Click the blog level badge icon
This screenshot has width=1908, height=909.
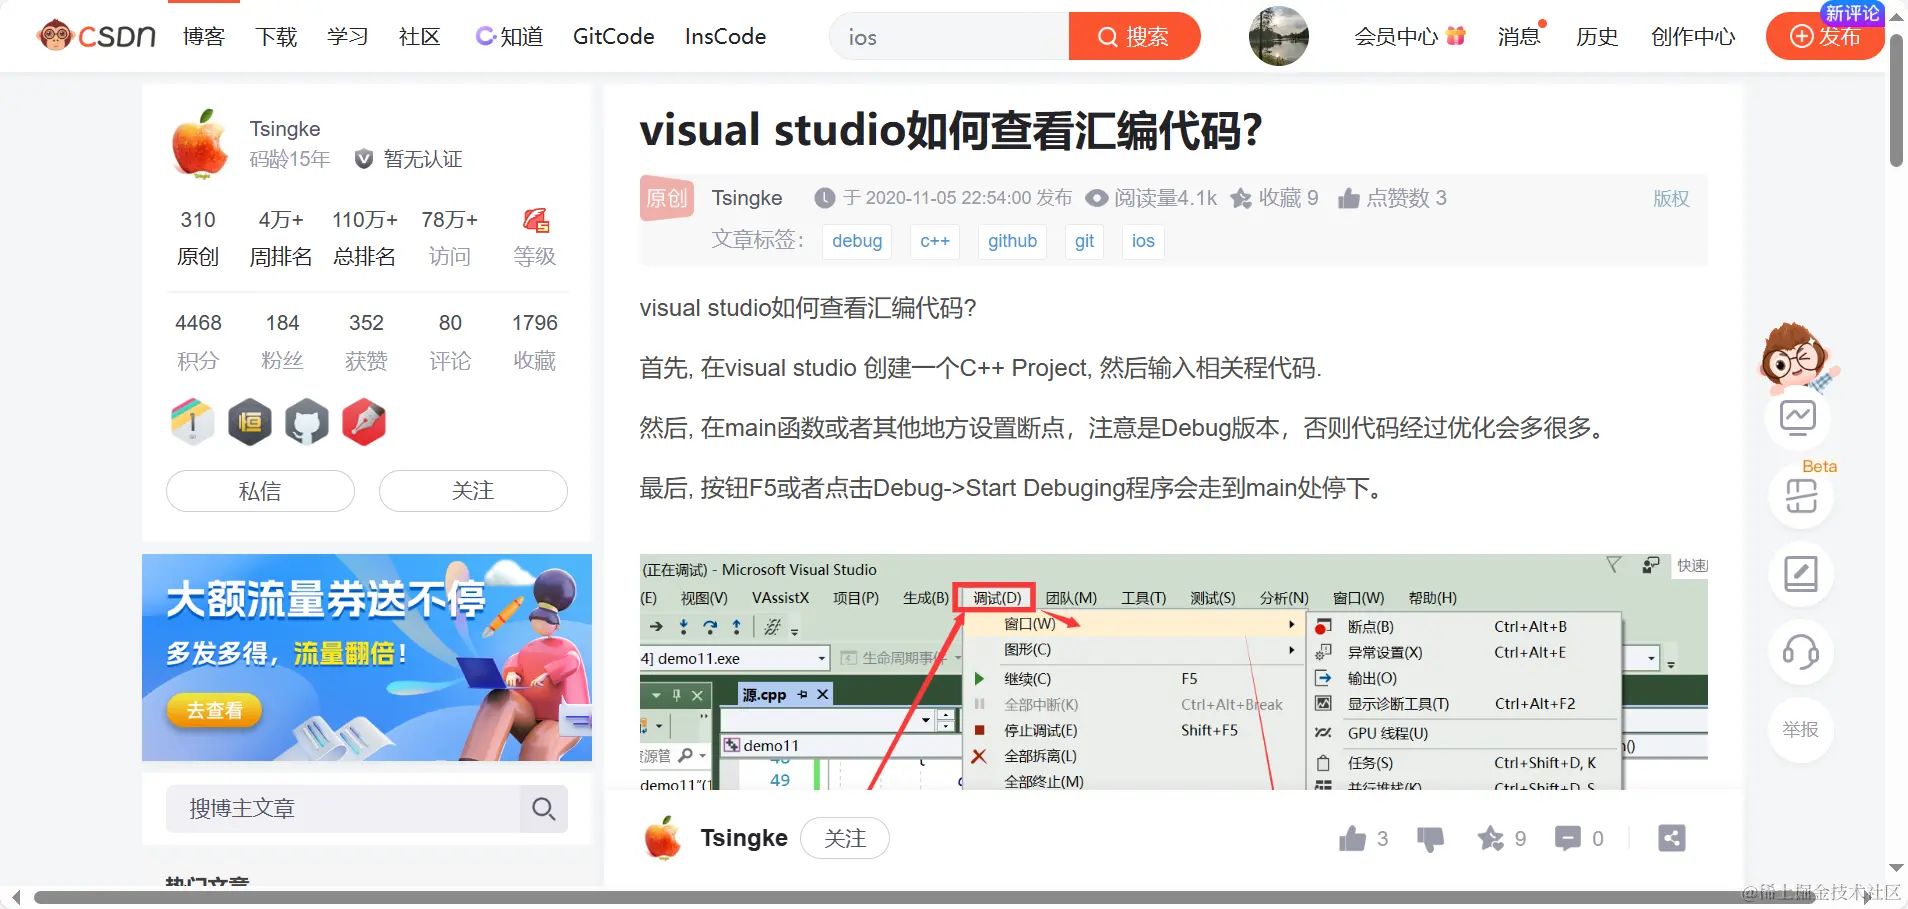coord(536,220)
